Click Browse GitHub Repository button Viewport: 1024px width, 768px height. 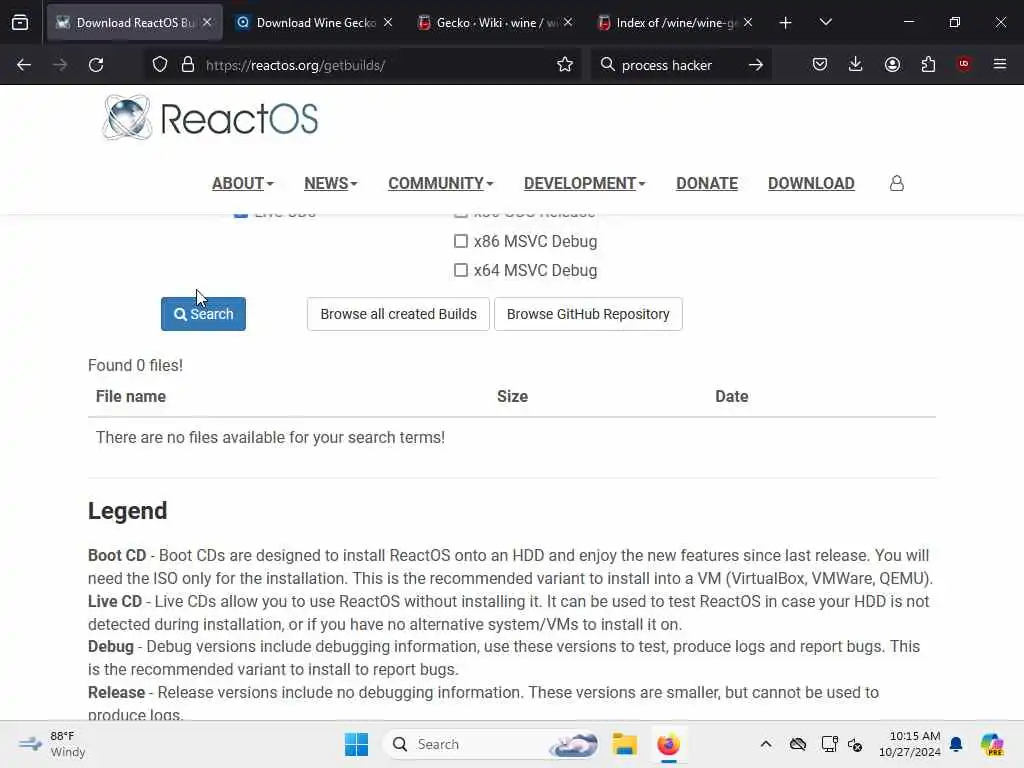pyautogui.click(x=588, y=314)
